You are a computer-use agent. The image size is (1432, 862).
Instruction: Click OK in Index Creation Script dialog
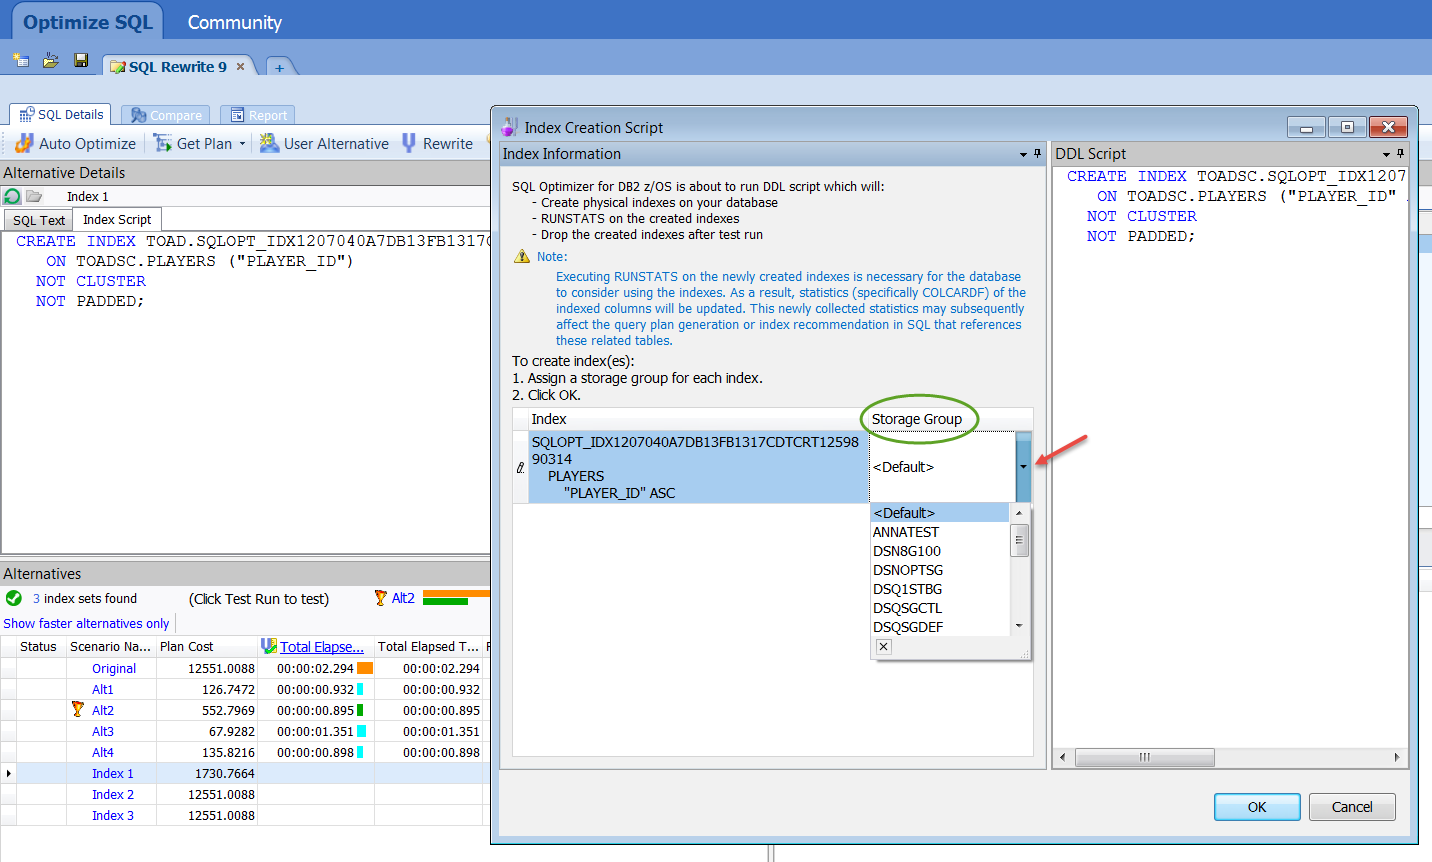pyautogui.click(x=1257, y=807)
